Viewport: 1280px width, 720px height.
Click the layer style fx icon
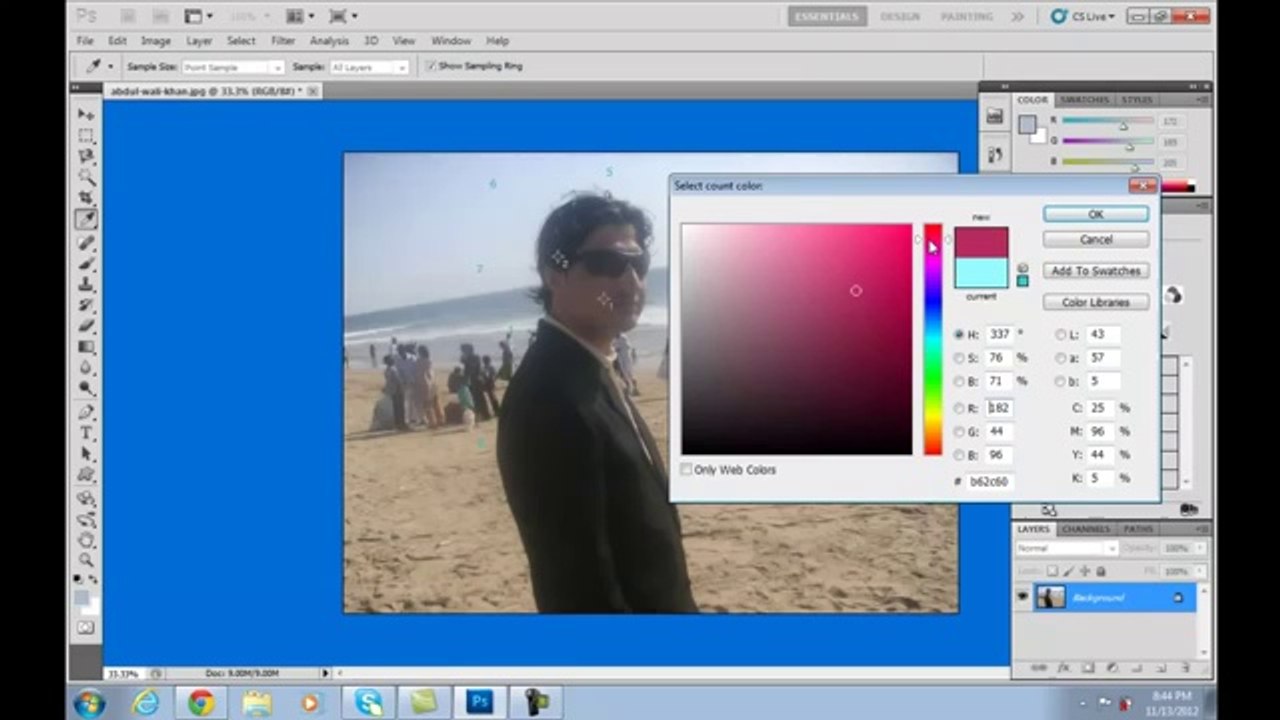point(1063,667)
